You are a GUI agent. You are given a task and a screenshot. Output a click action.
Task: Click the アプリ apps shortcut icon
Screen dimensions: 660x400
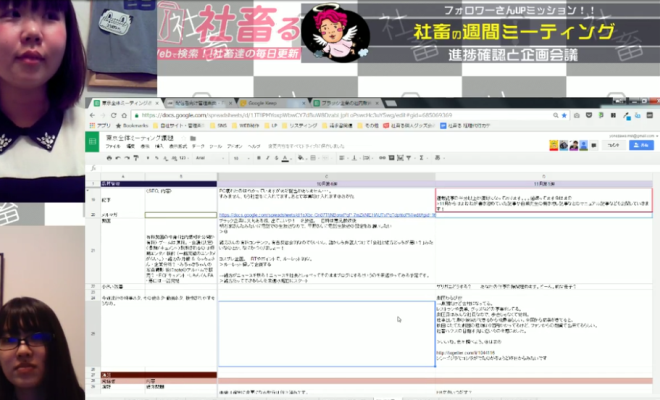(97, 126)
